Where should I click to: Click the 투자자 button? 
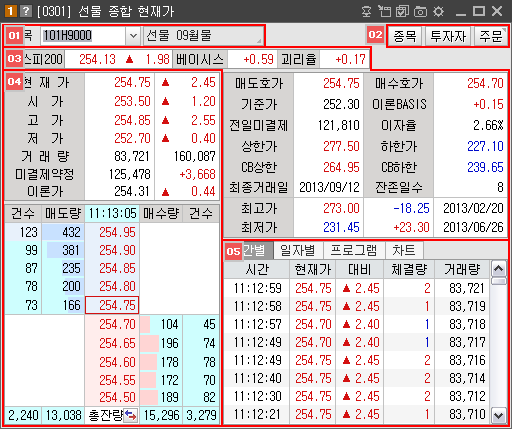tap(448, 36)
